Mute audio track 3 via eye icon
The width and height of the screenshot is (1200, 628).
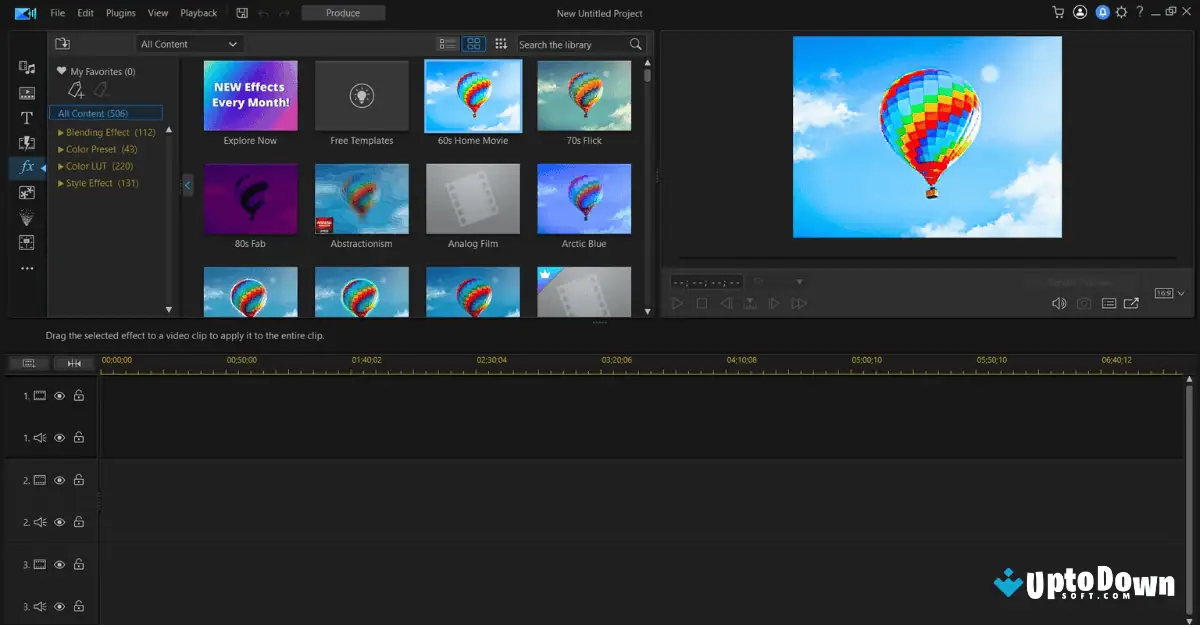59,606
